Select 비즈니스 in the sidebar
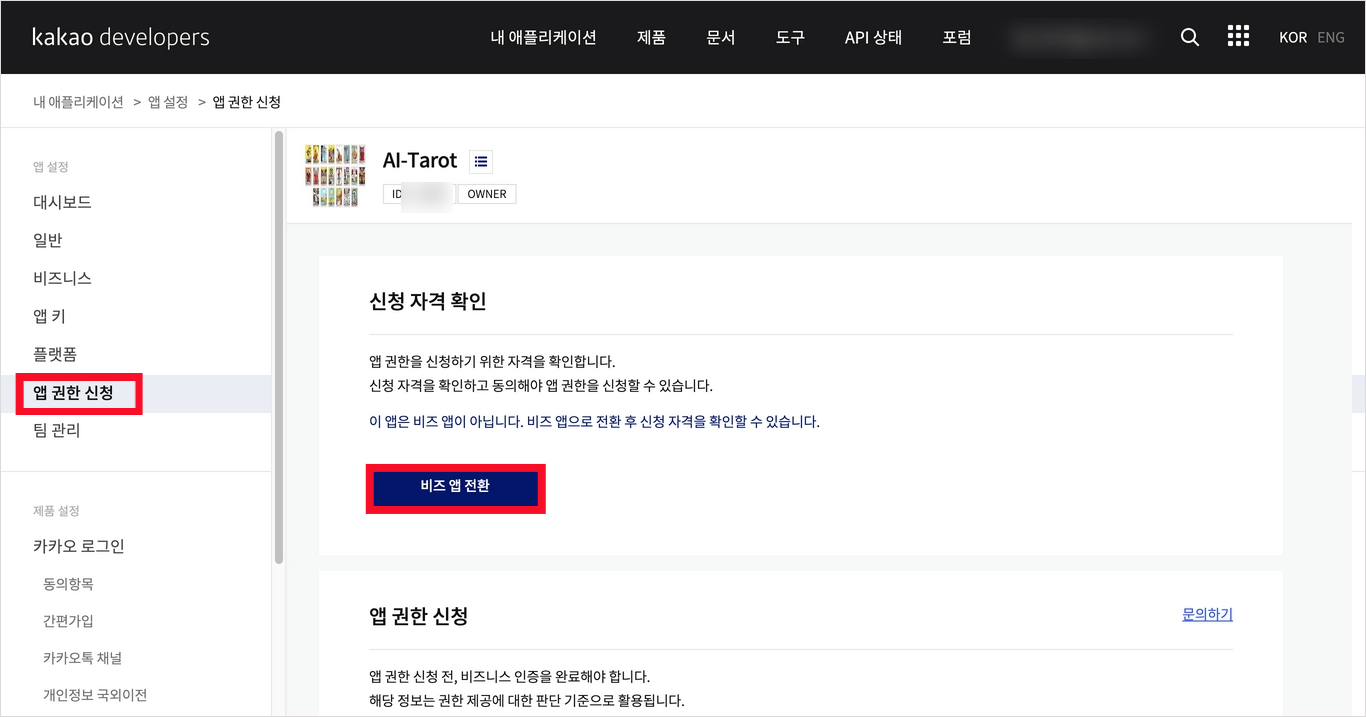The image size is (1366, 717). tap(62, 278)
